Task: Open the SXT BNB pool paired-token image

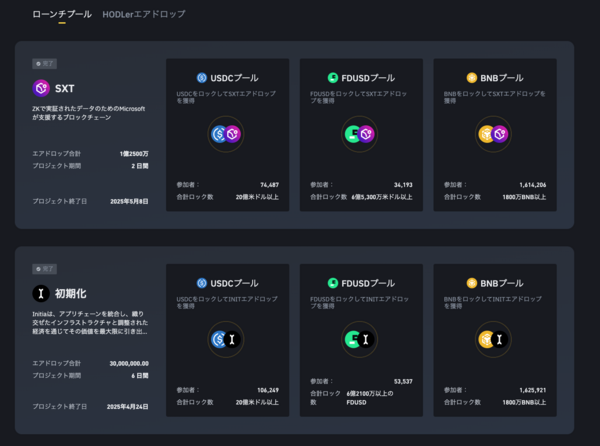Action: click(x=494, y=134)
